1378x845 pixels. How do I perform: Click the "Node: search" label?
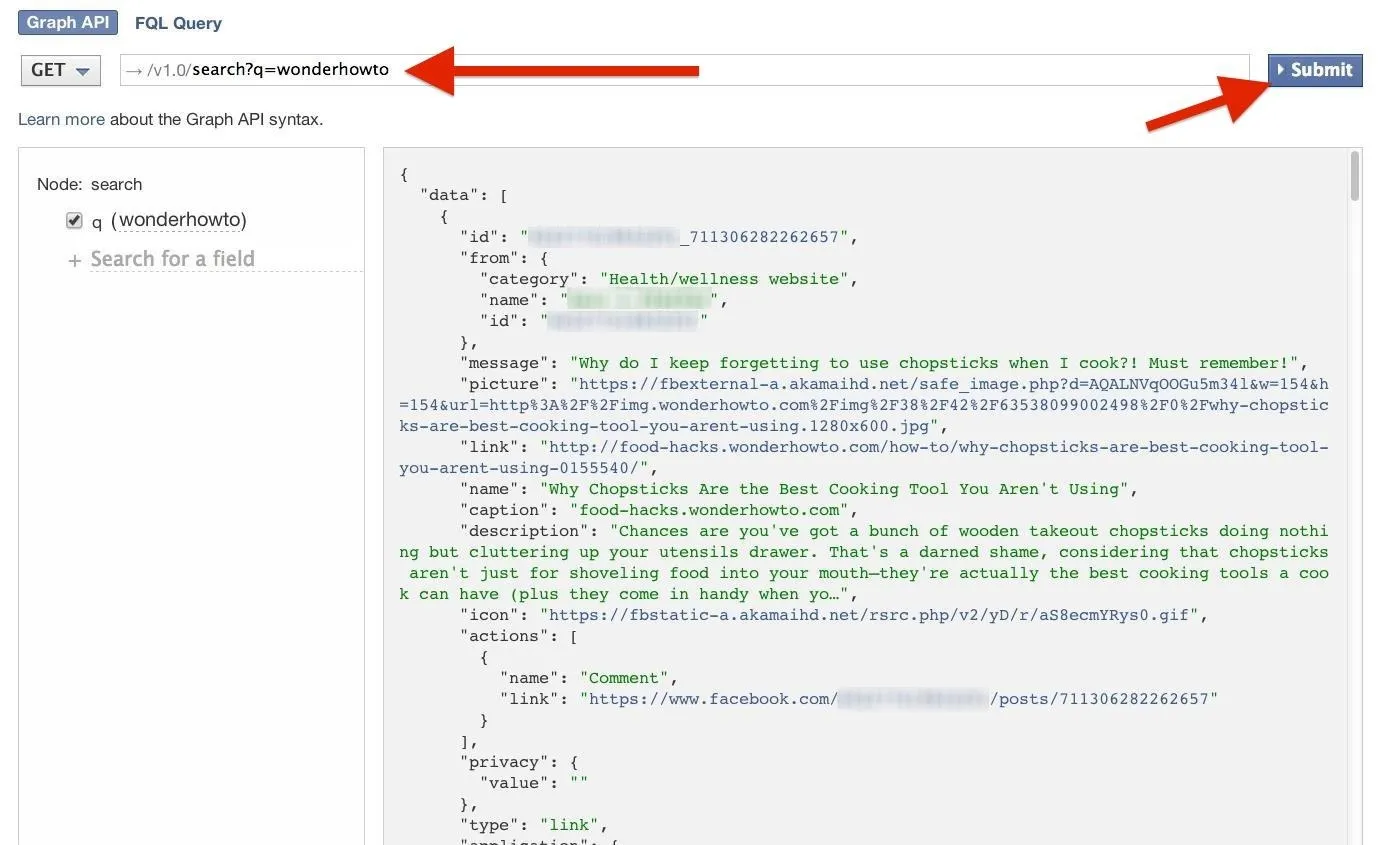point(90,184)
